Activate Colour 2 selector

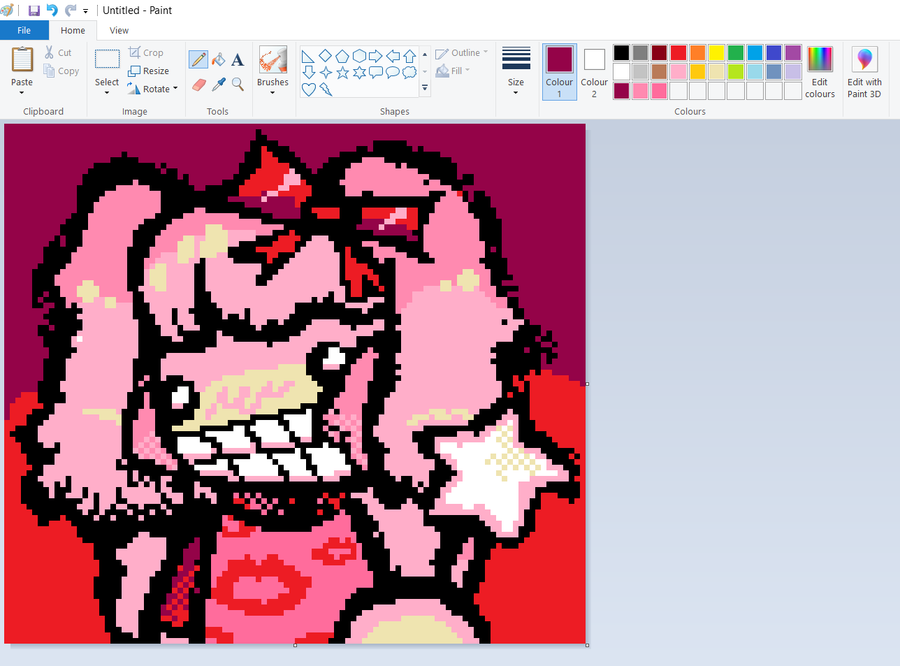coord(594,72)
